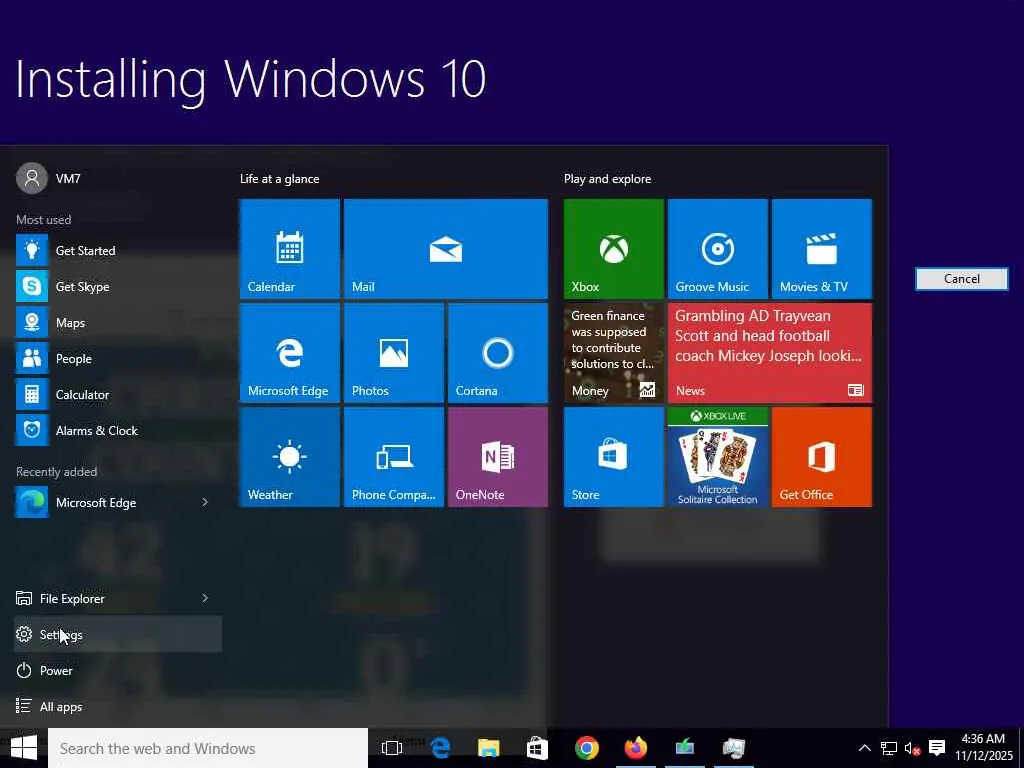
Task: Cancel the Windows 10 installation
Action: [x=961, y=279]
